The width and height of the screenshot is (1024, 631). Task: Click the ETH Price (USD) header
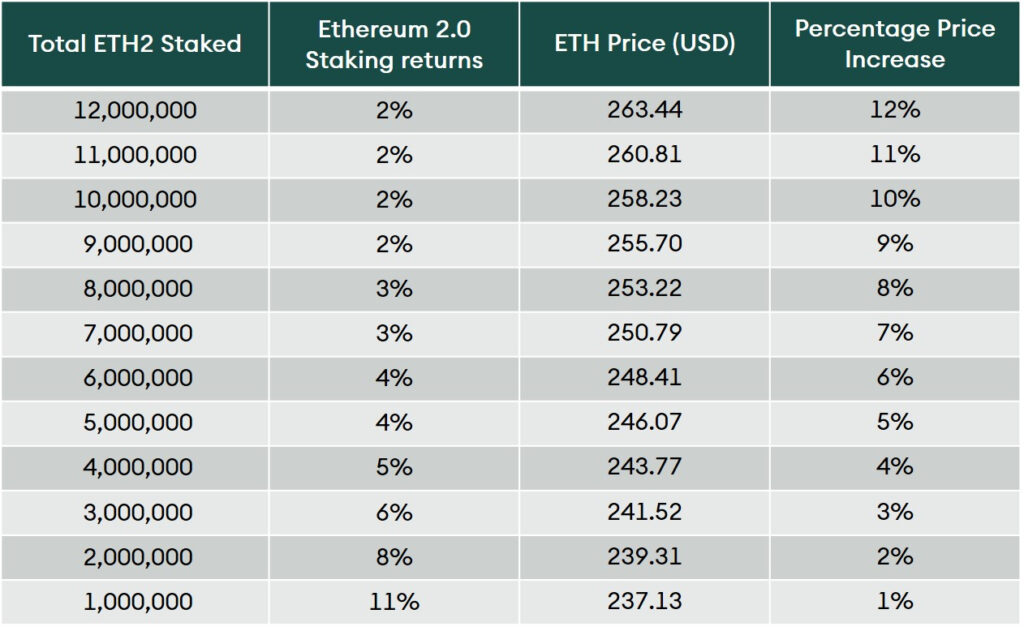(x=644, y=44)
